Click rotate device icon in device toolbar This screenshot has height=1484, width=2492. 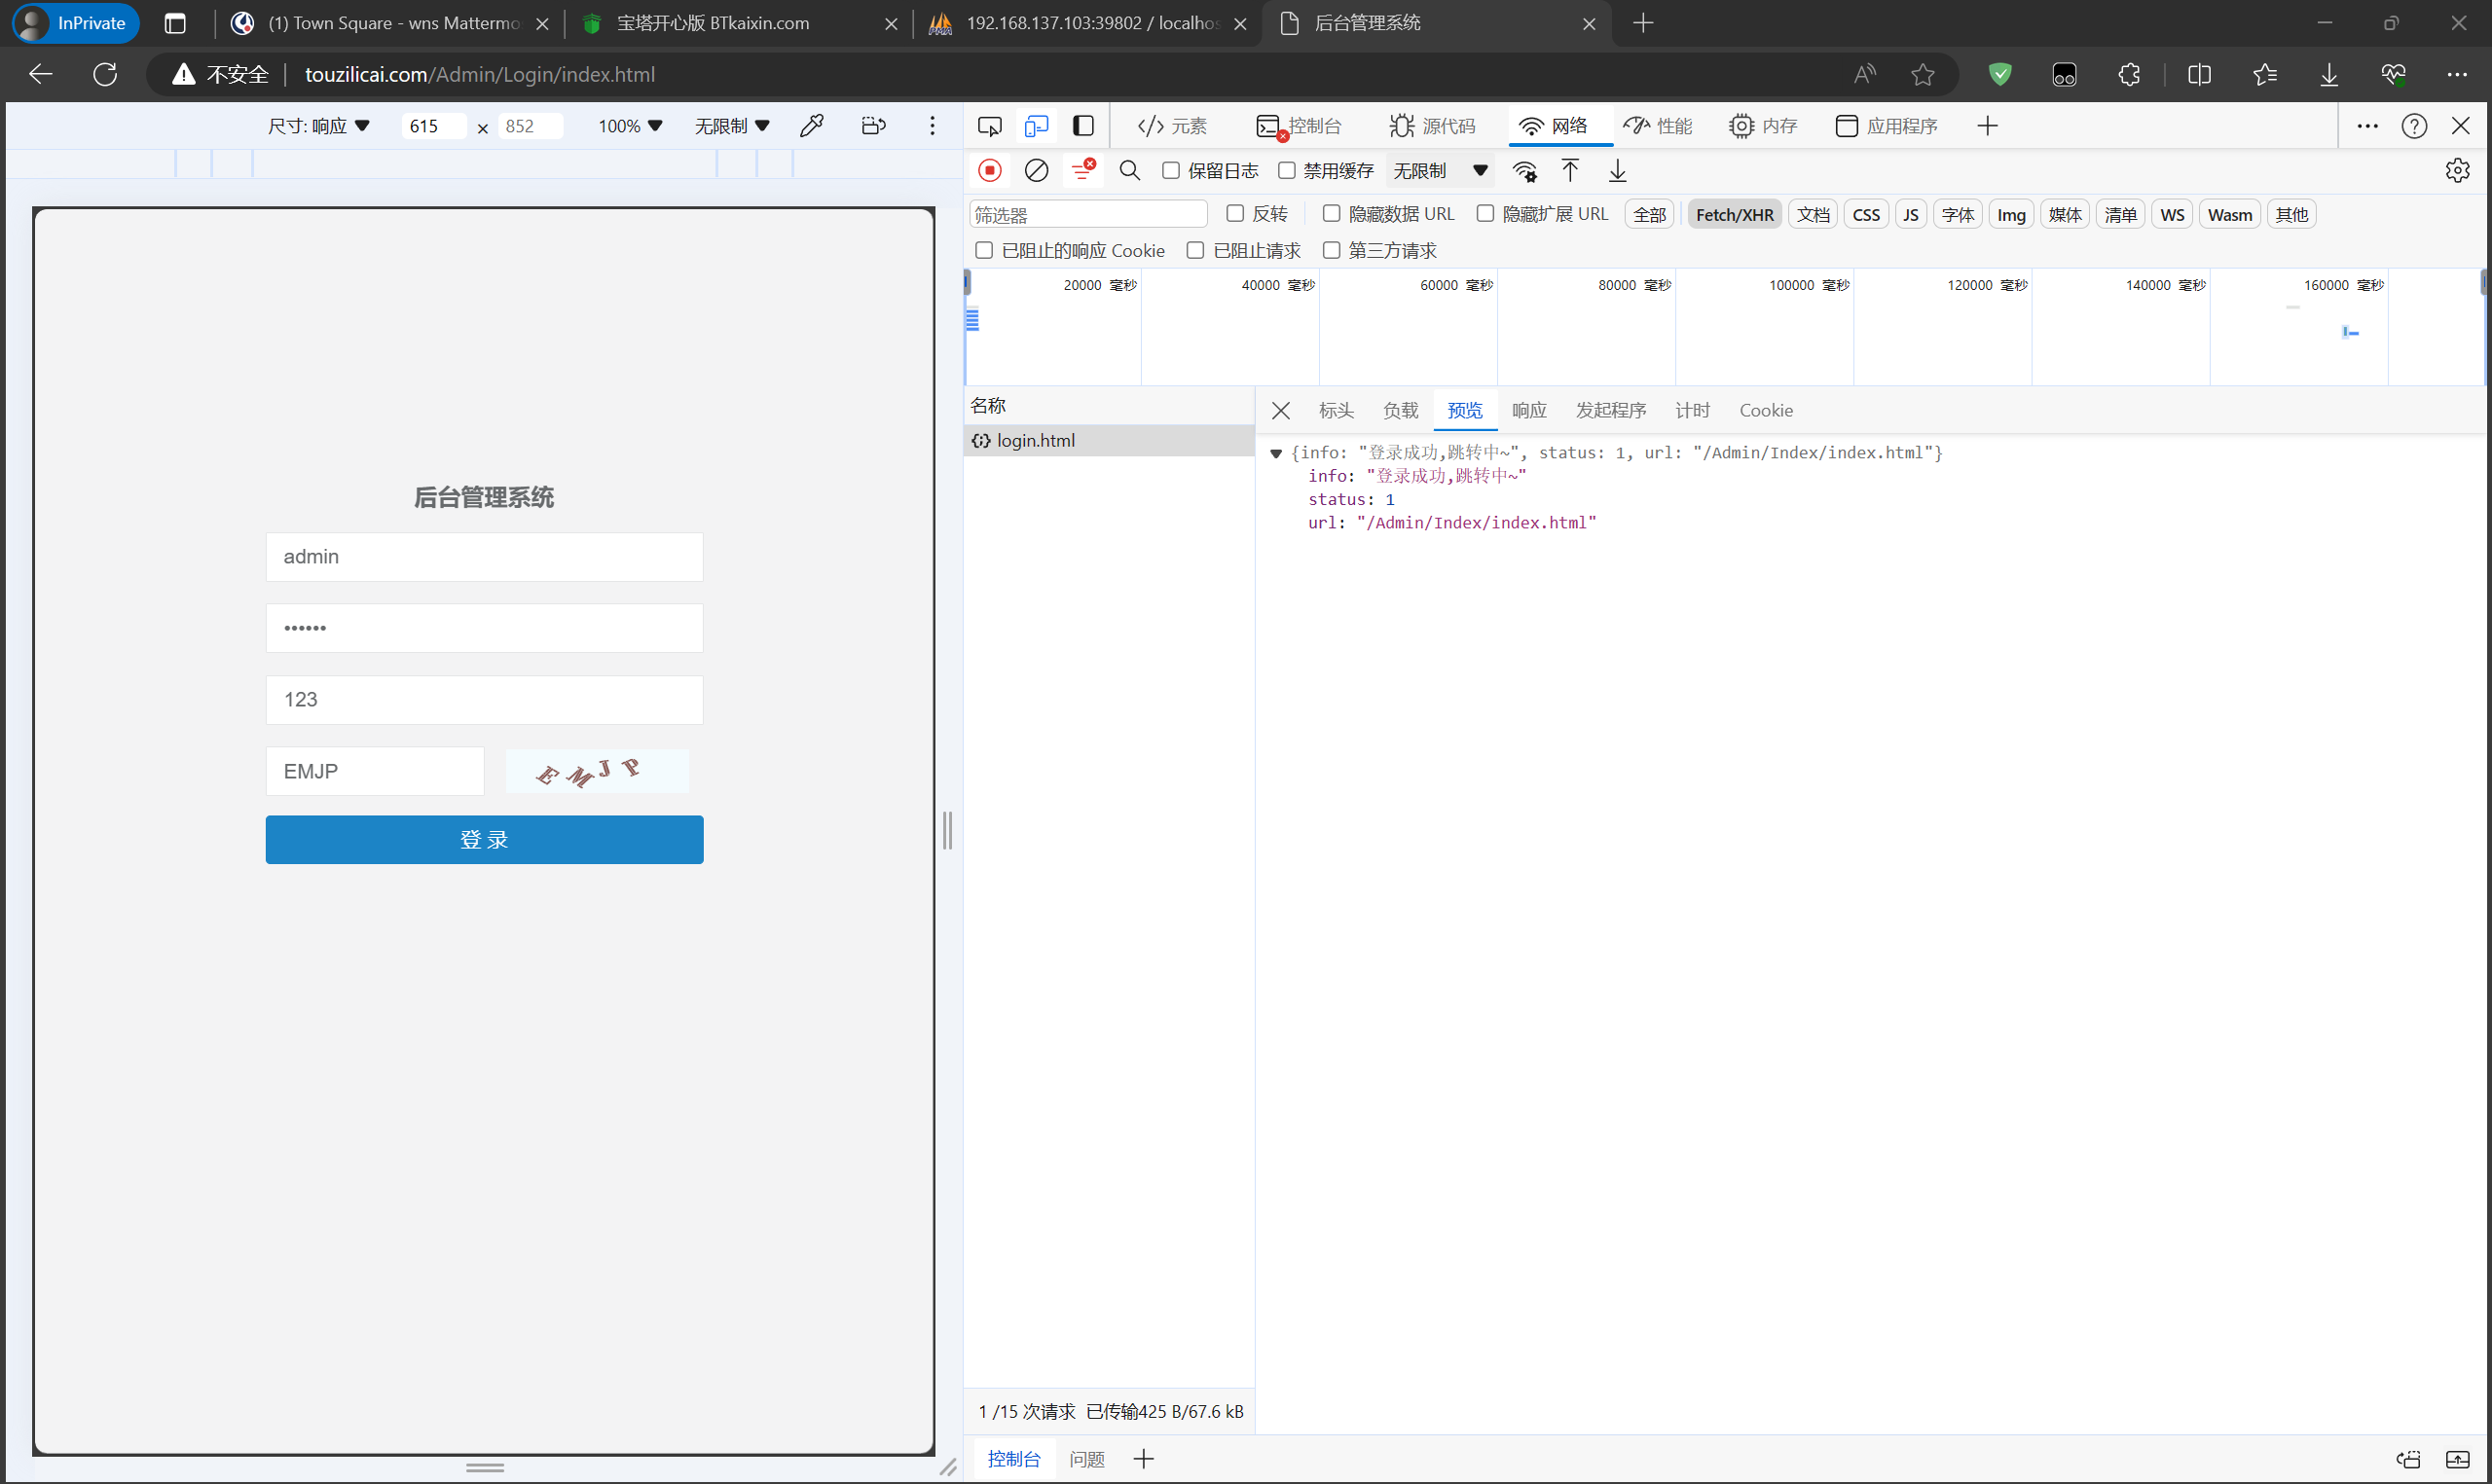873,126
